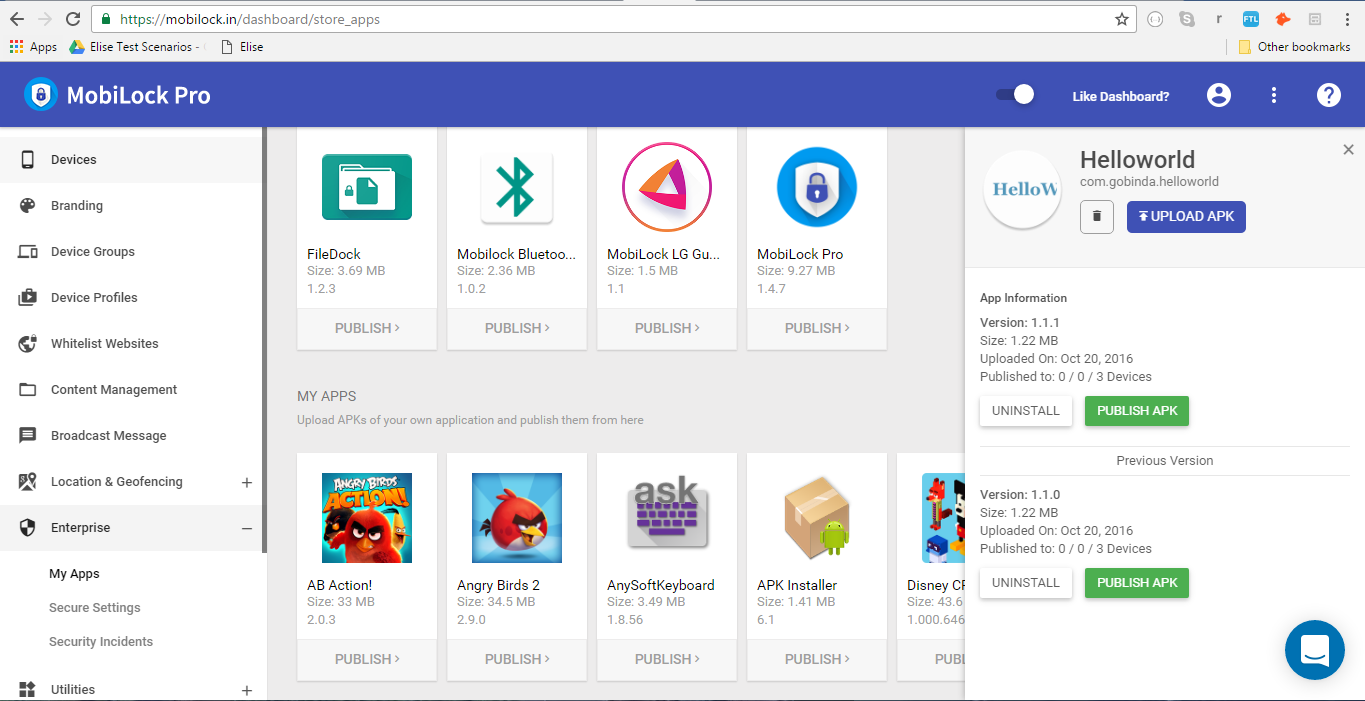Open Security Incidents under Enterprise
The width and height of the screenshot is (1365, 701).
[x=101, y=642]
